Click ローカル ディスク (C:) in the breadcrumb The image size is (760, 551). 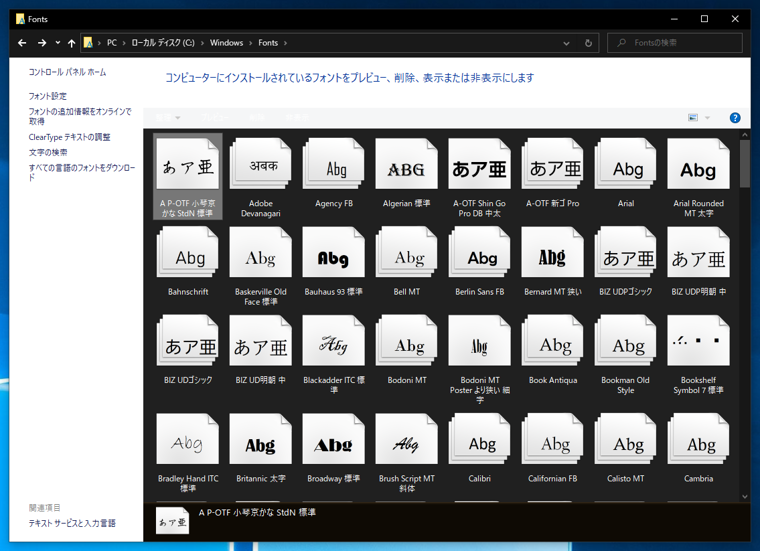pos(163,43)
